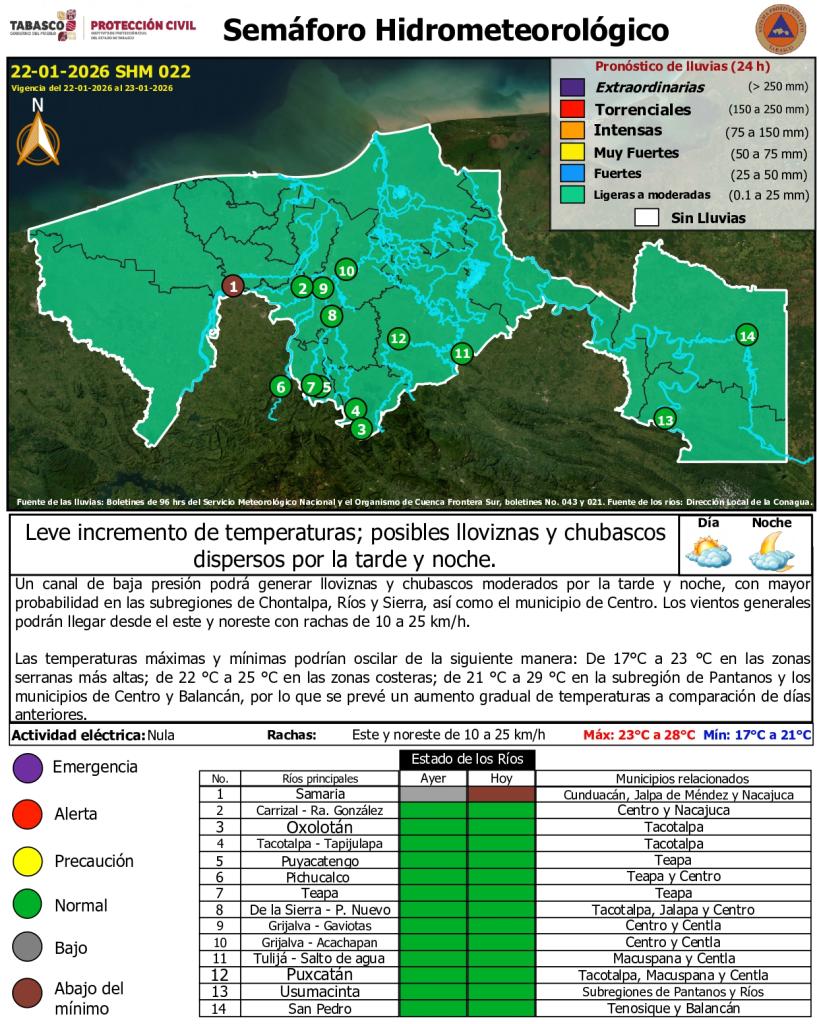Click the yellow Precaución status circle
819x1024 pixels.
pyautogui.click(x=26, y=861)
